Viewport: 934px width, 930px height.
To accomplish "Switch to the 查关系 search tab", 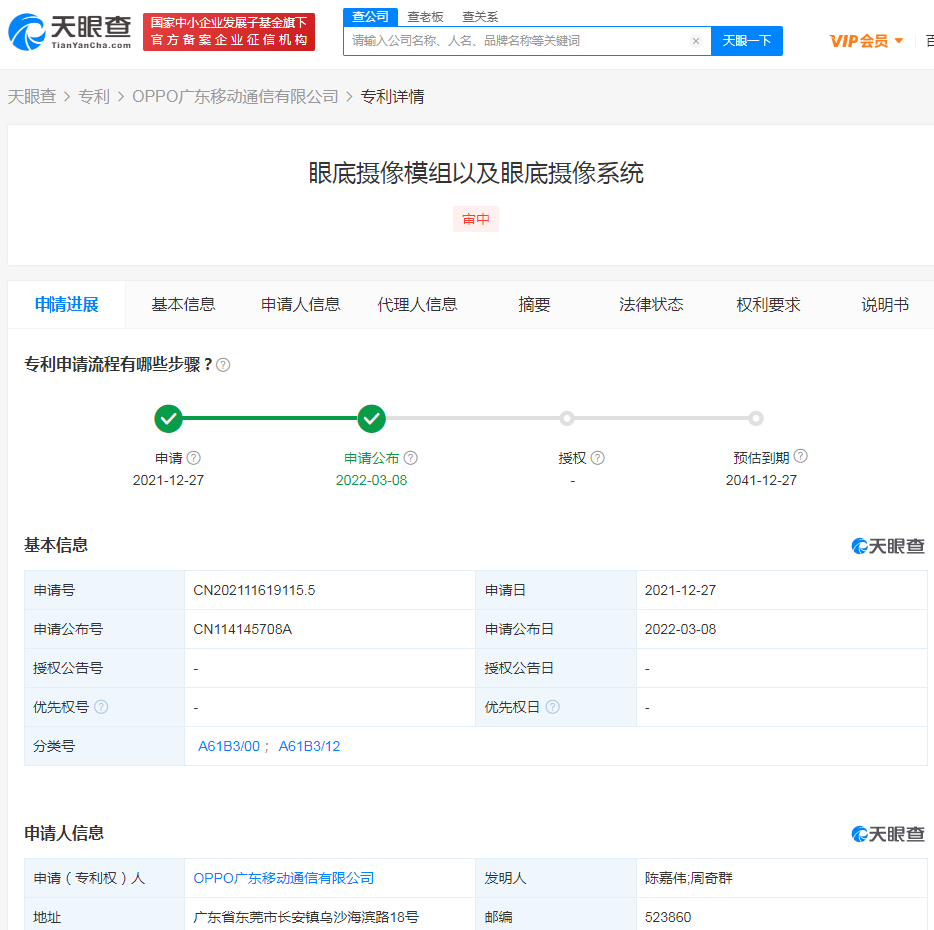I will click(x=480, y=17).
